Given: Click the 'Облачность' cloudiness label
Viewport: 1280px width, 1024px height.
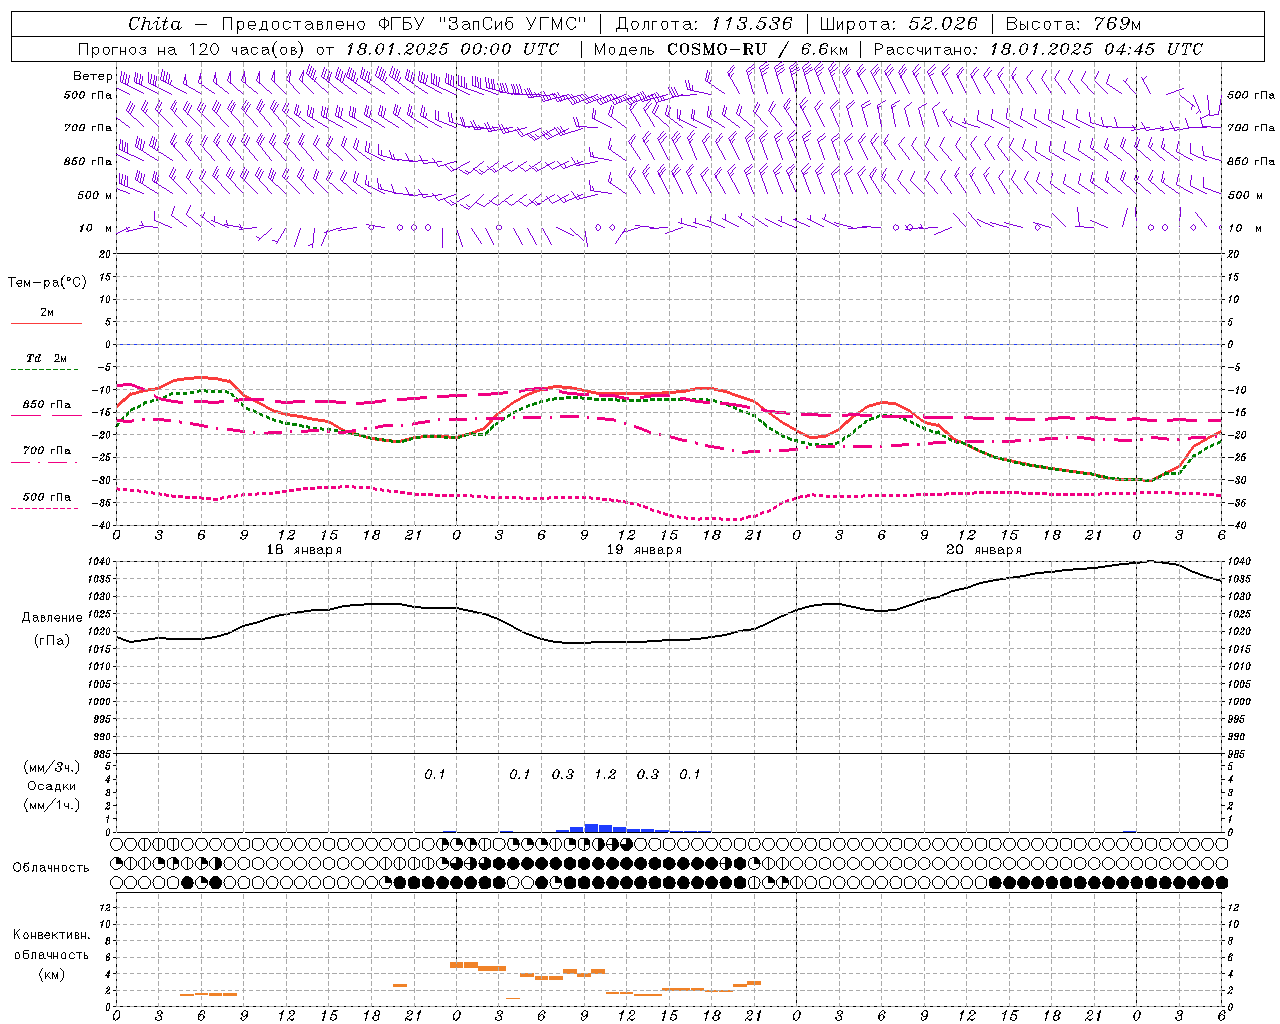Looking at the screenshot, I should click(51, 868).
